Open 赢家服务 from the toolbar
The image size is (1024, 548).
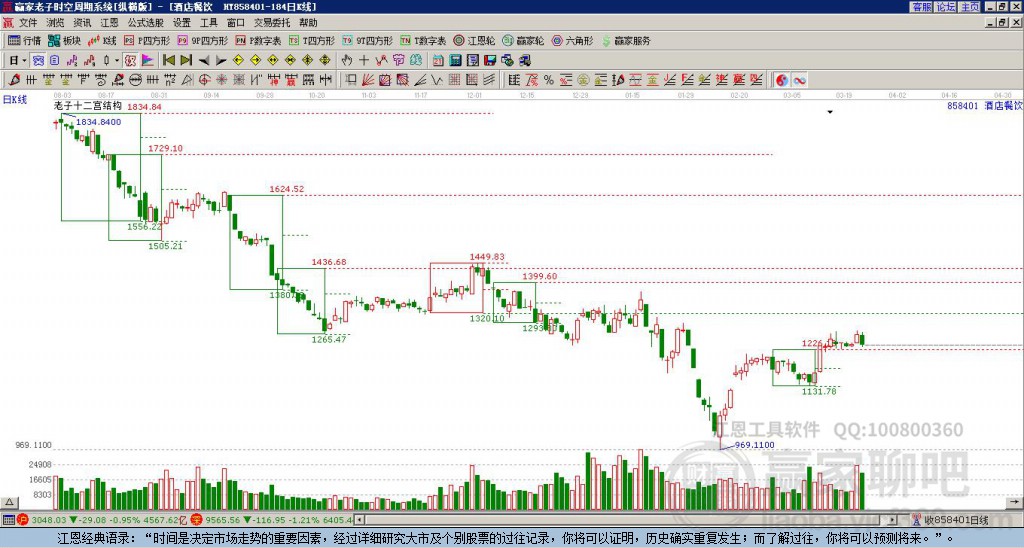[x=626, y=40]
